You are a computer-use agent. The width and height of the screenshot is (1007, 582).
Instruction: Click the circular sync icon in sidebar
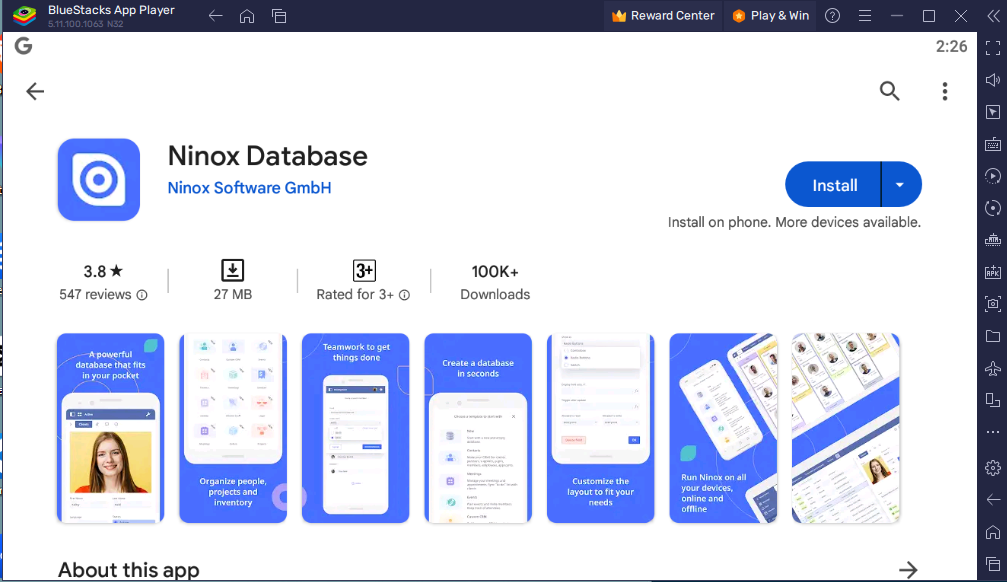click(993, 208)
